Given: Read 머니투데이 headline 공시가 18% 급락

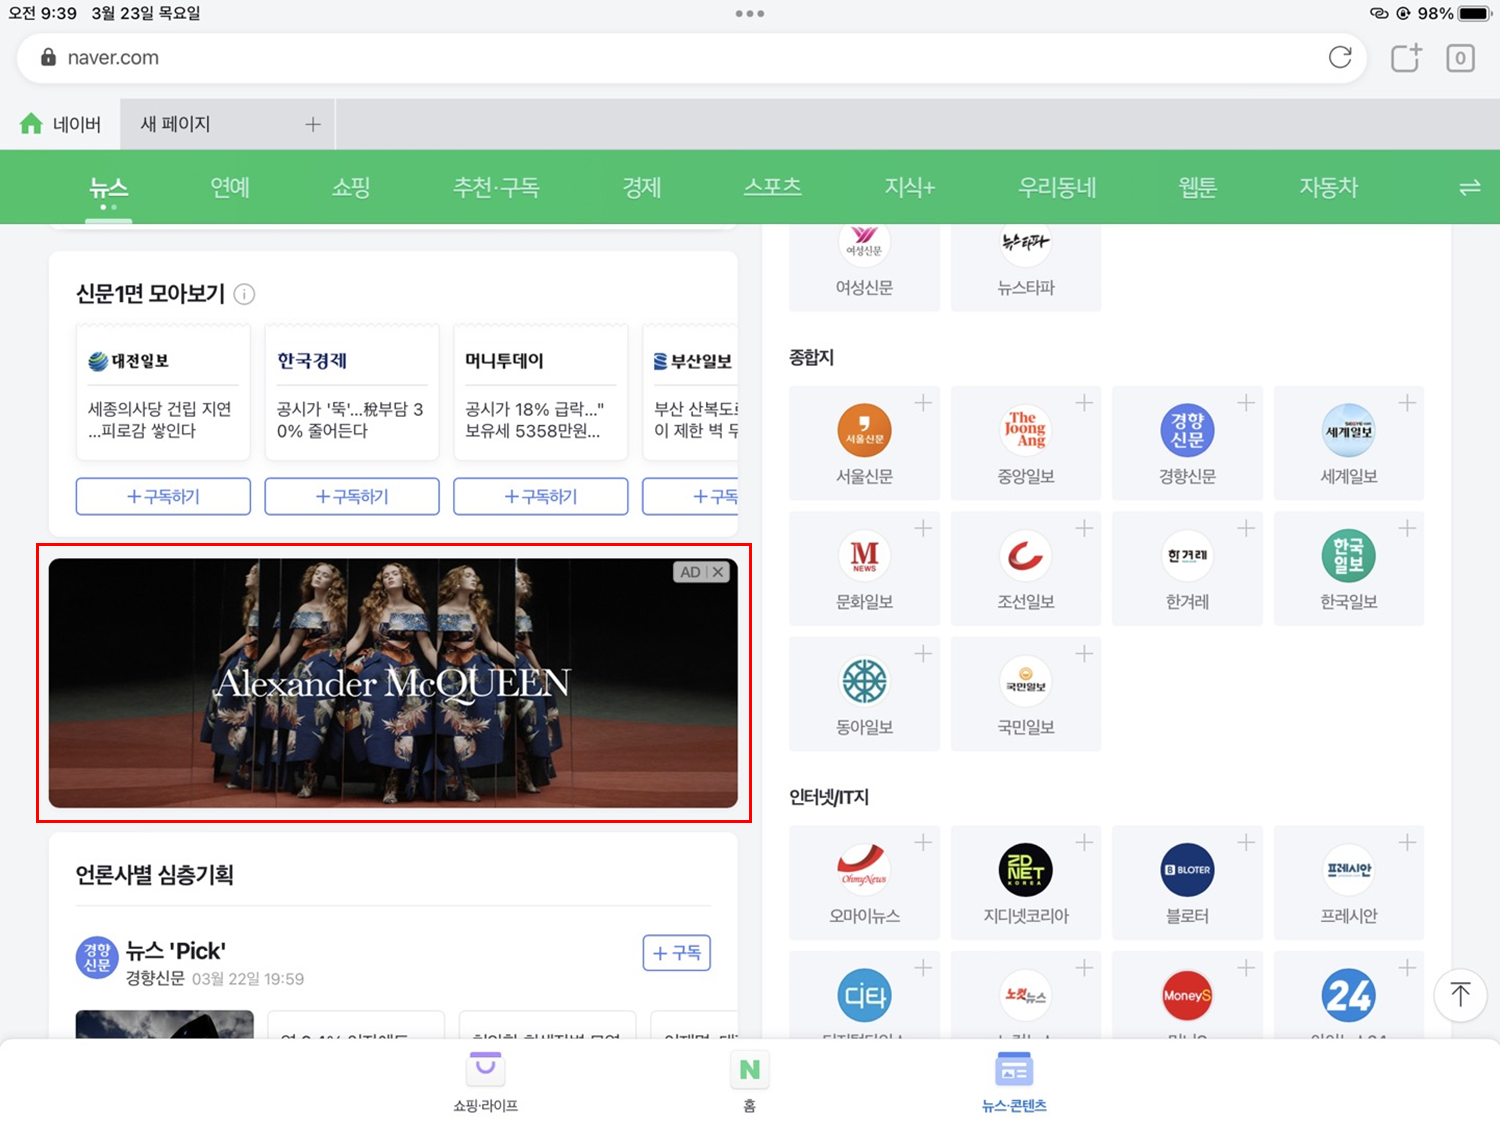Looking at the screenshot, I should [534, 420].
